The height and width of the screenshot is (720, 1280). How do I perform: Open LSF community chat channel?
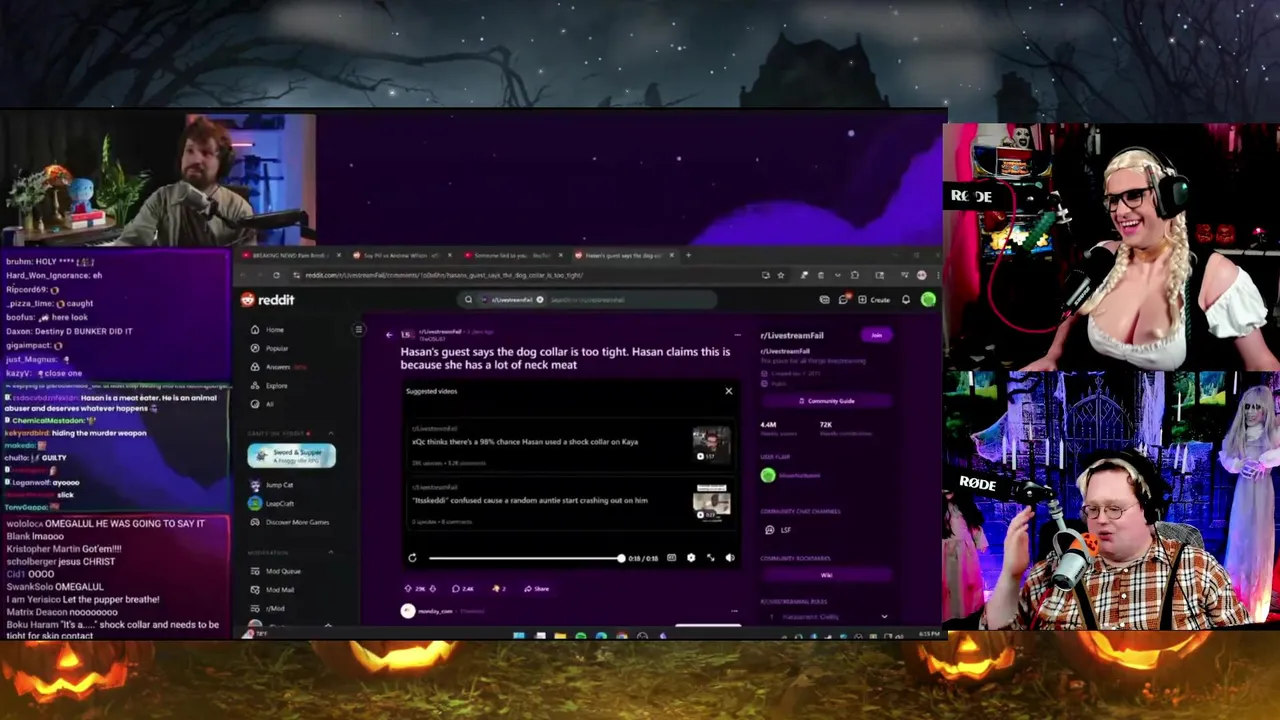point(777,530)
